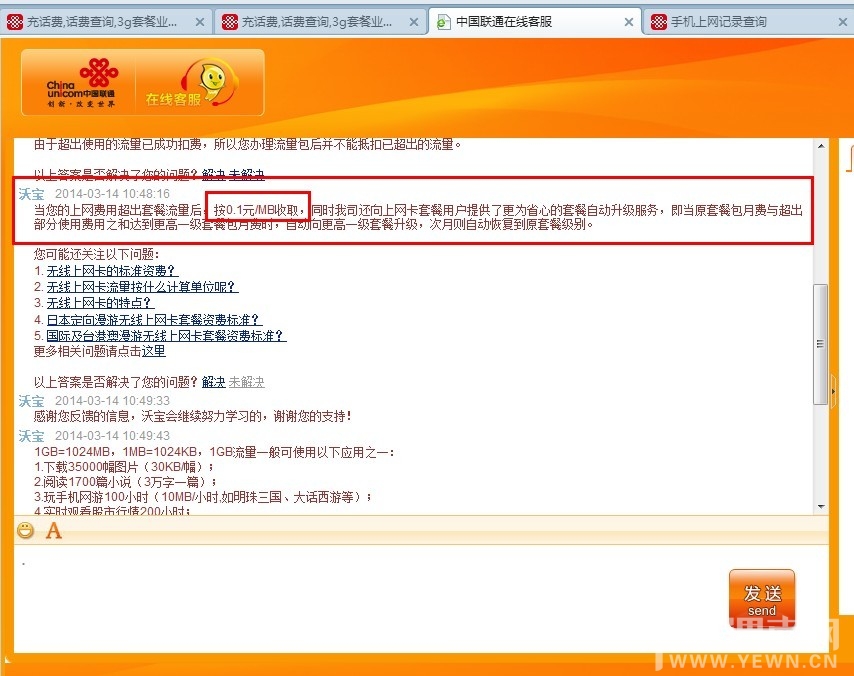Click the 在线客服 mascot icon
Screen dimensions: 854x676
(x=209, y=82)
